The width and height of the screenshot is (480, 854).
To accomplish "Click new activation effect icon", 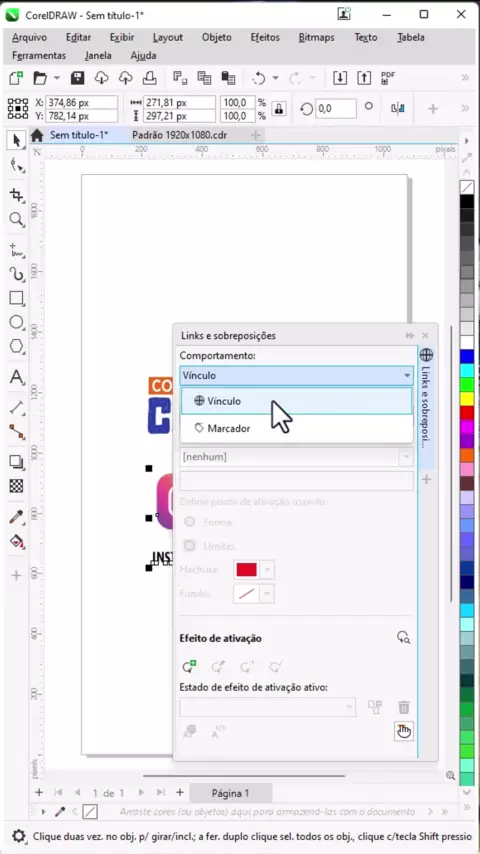I will (x=189, y=666).
